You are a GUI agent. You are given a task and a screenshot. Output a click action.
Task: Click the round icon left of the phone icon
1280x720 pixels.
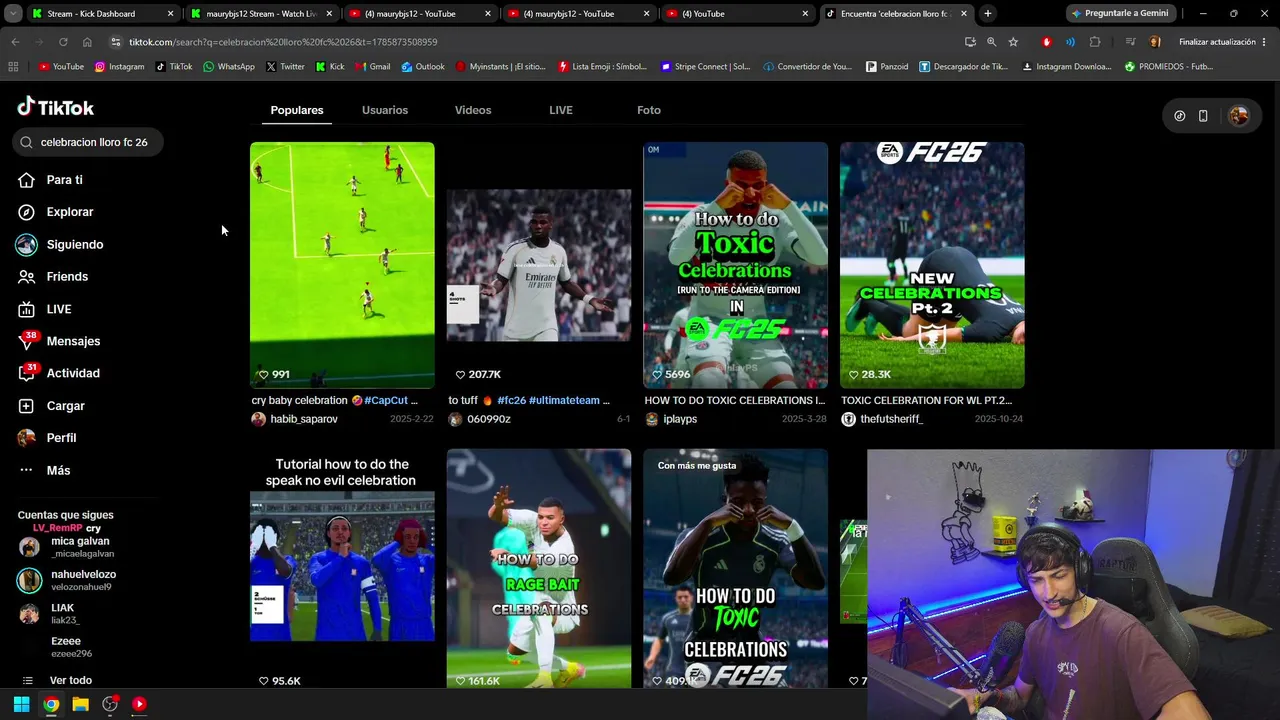pos(1180,116)
